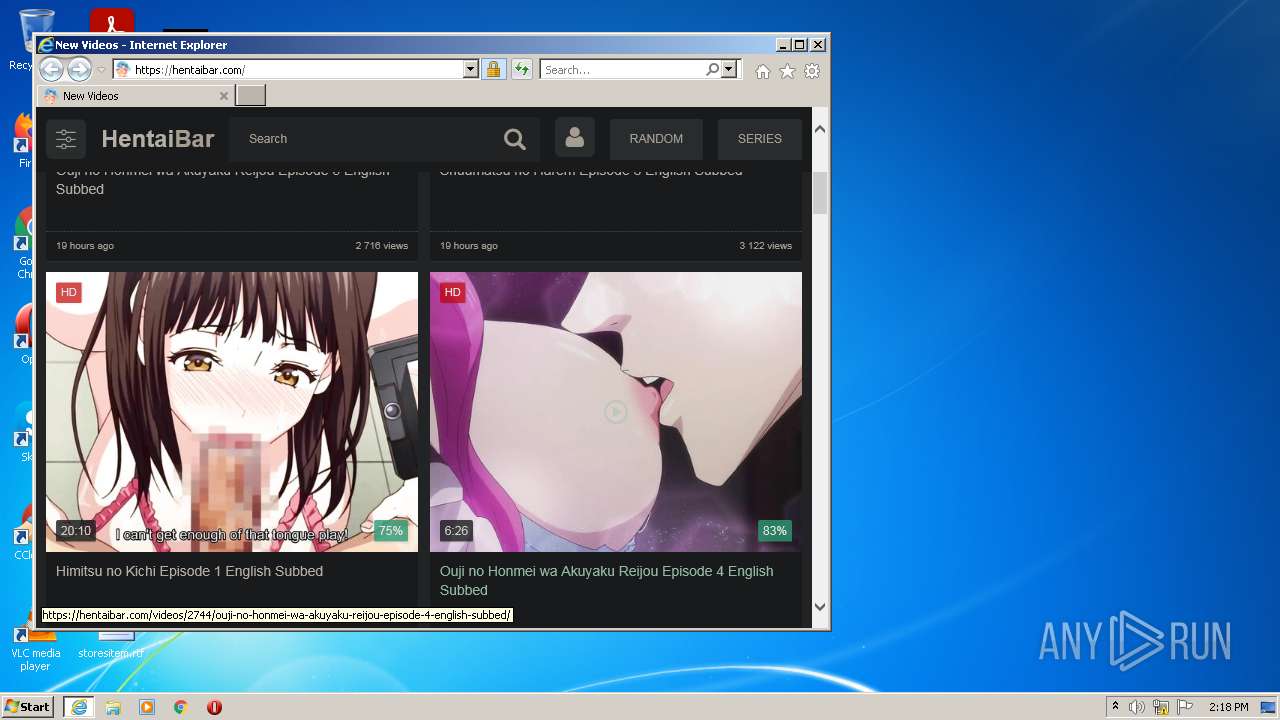
Task: Go back with the browser Back arrow
Action: pos(51,69)
